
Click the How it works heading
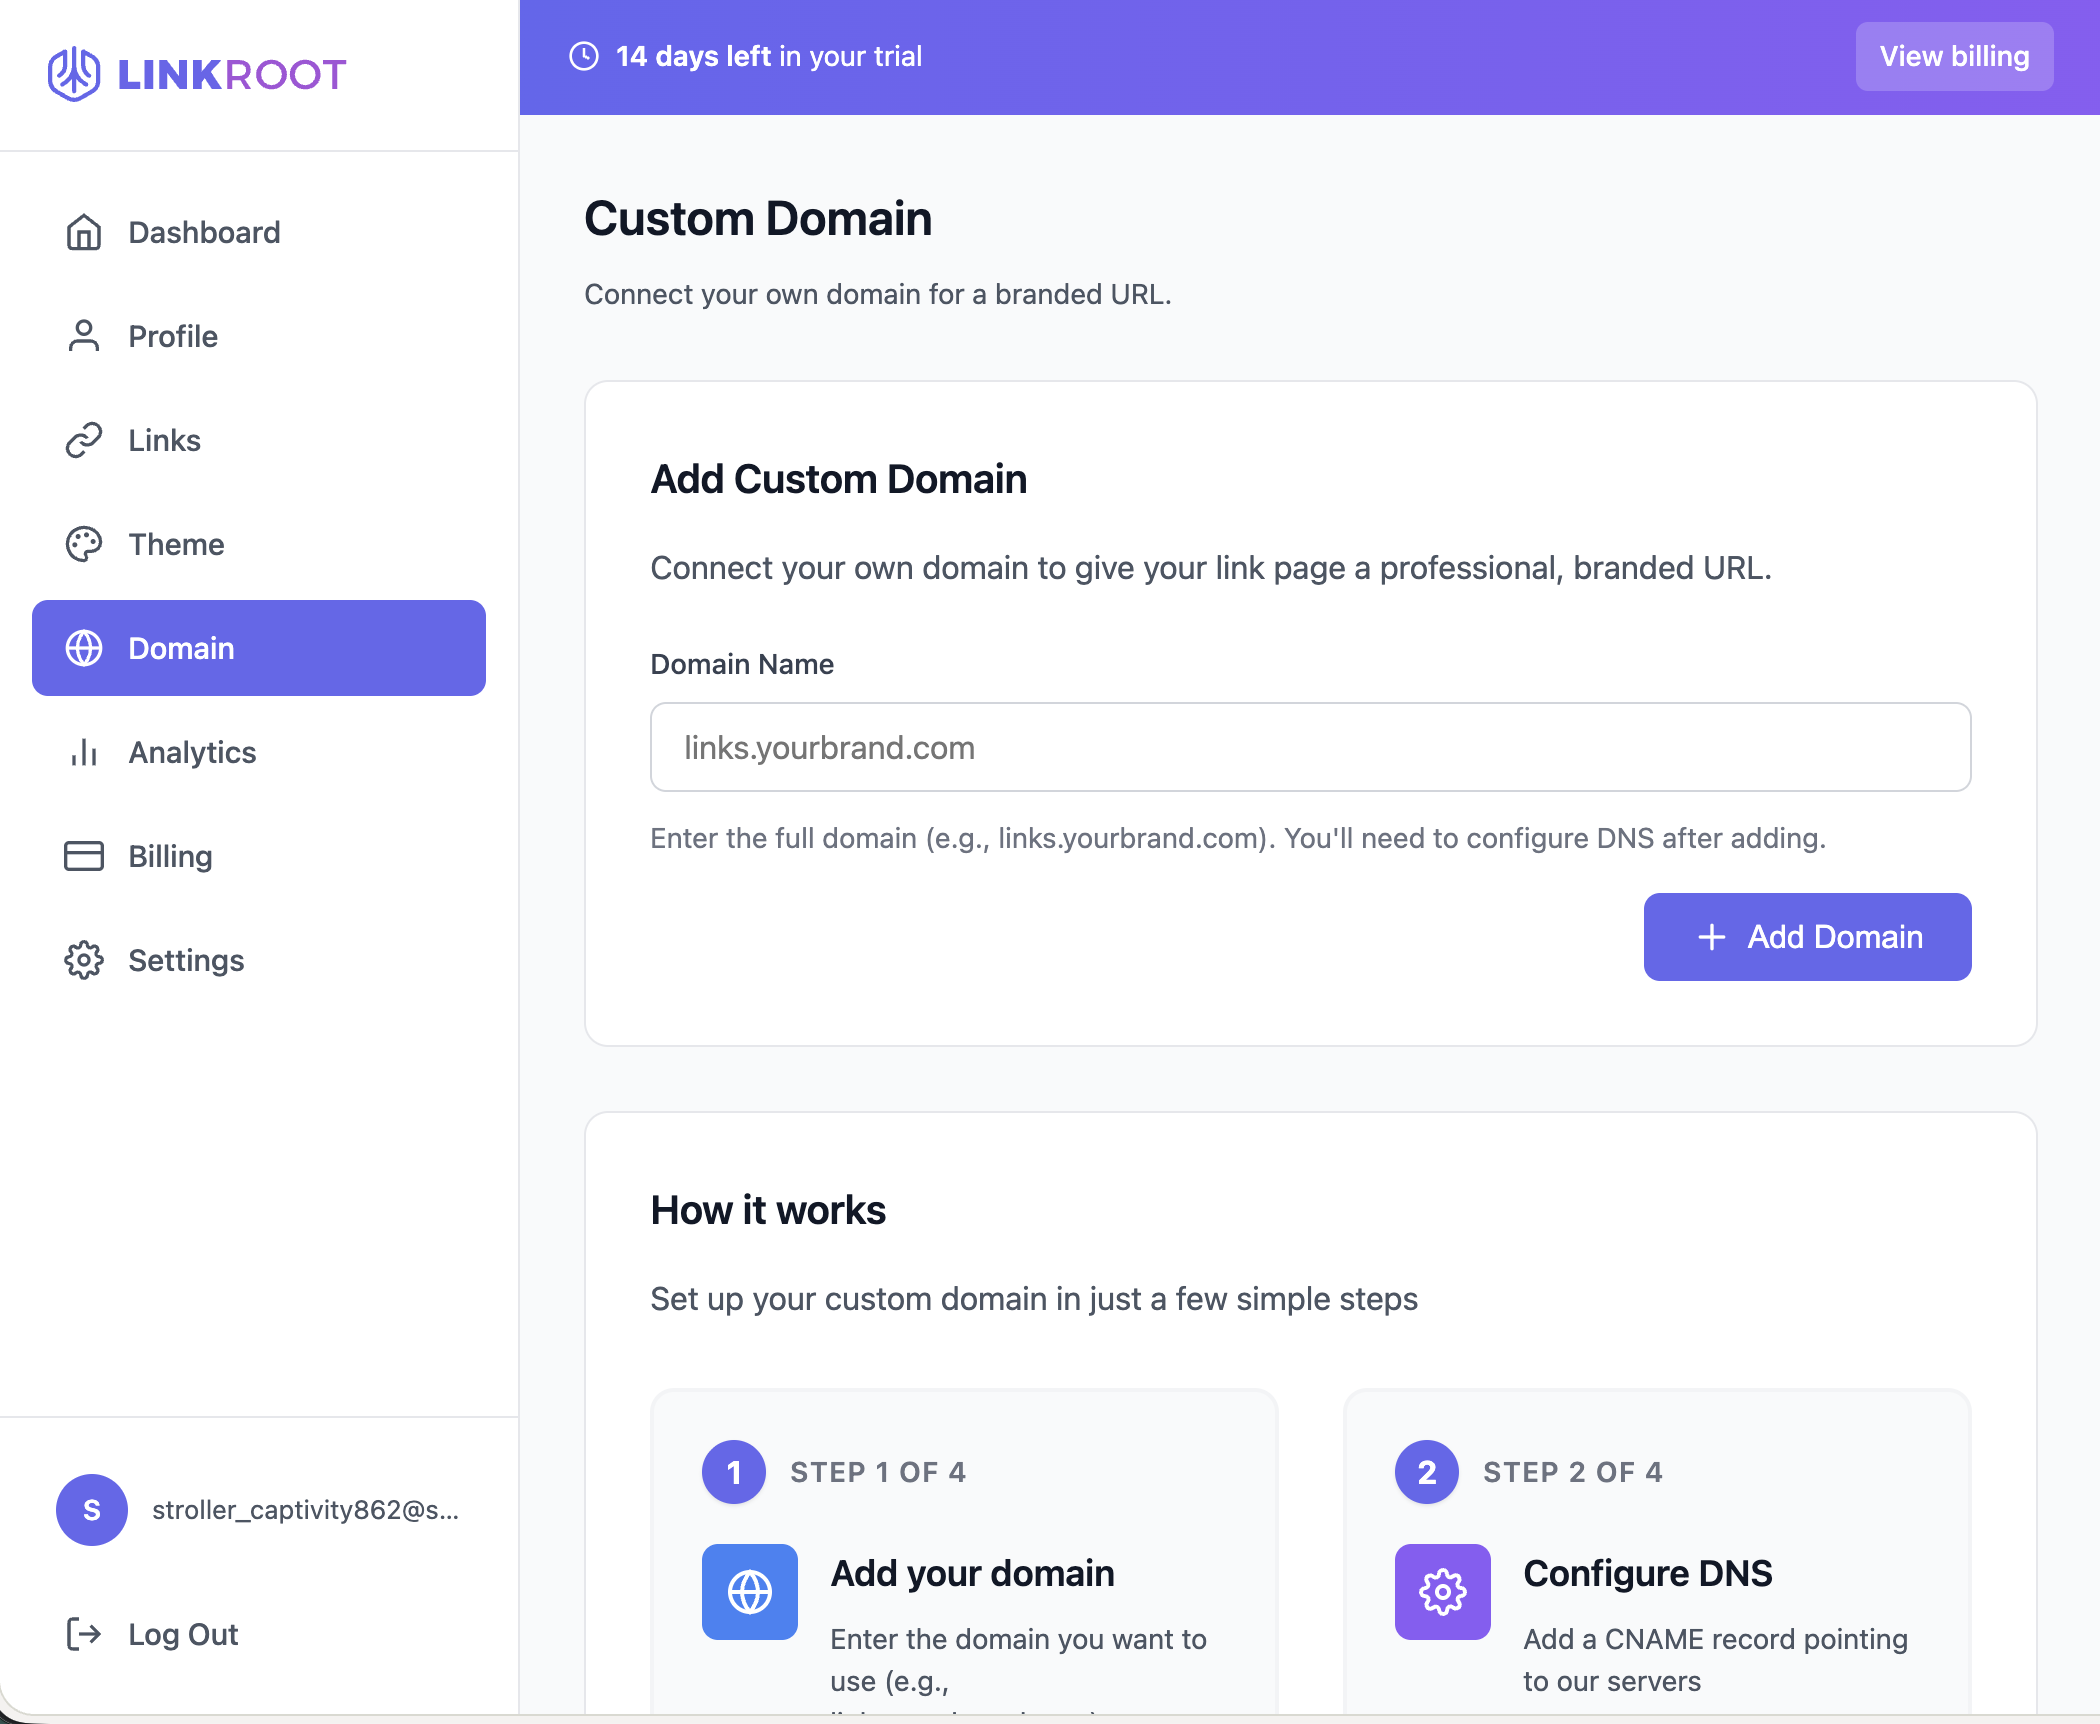[x=768, y=1210]
